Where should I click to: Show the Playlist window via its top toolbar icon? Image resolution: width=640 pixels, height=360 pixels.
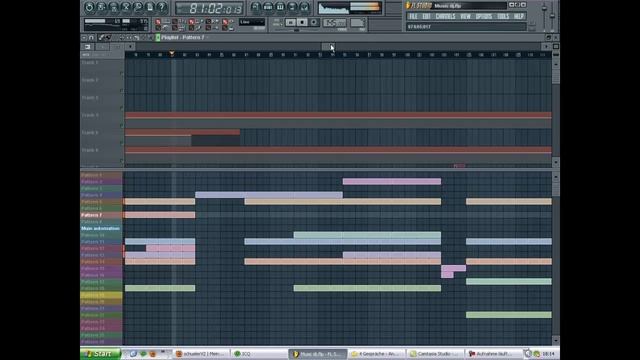(256, 7)
